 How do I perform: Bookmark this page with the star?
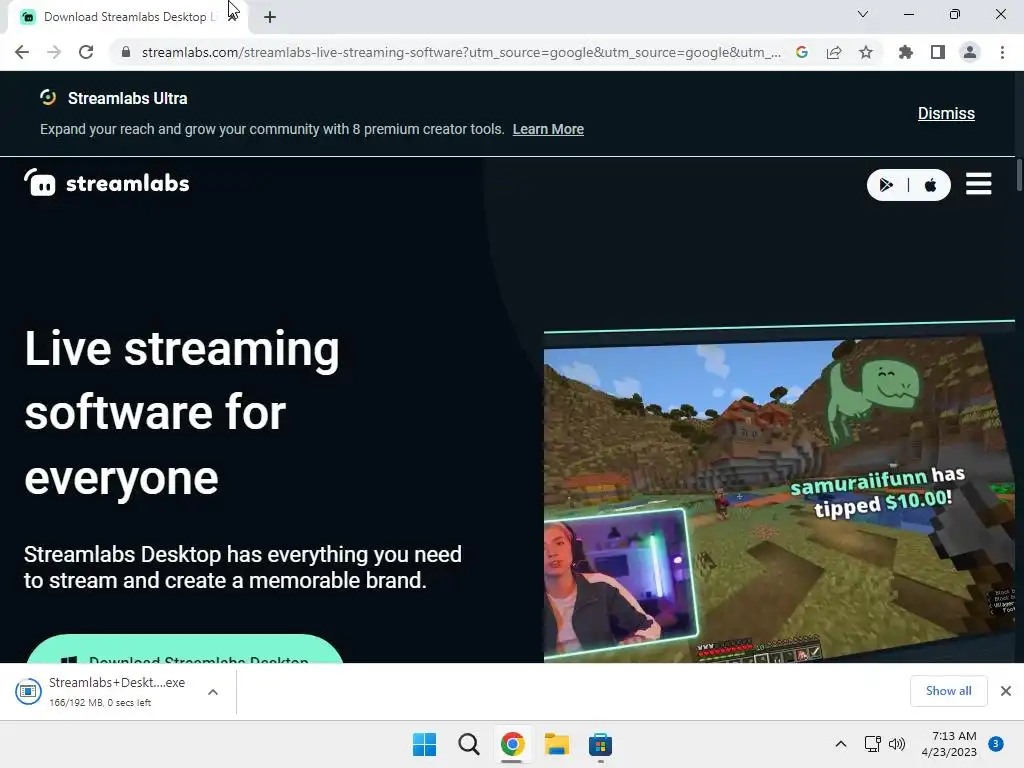click(x=866, y=52)
